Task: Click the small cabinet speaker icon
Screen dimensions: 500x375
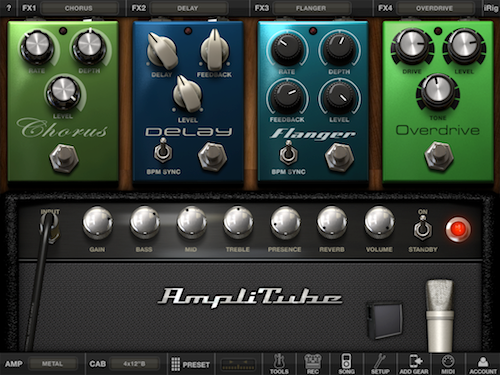Action: coord(385,321)
